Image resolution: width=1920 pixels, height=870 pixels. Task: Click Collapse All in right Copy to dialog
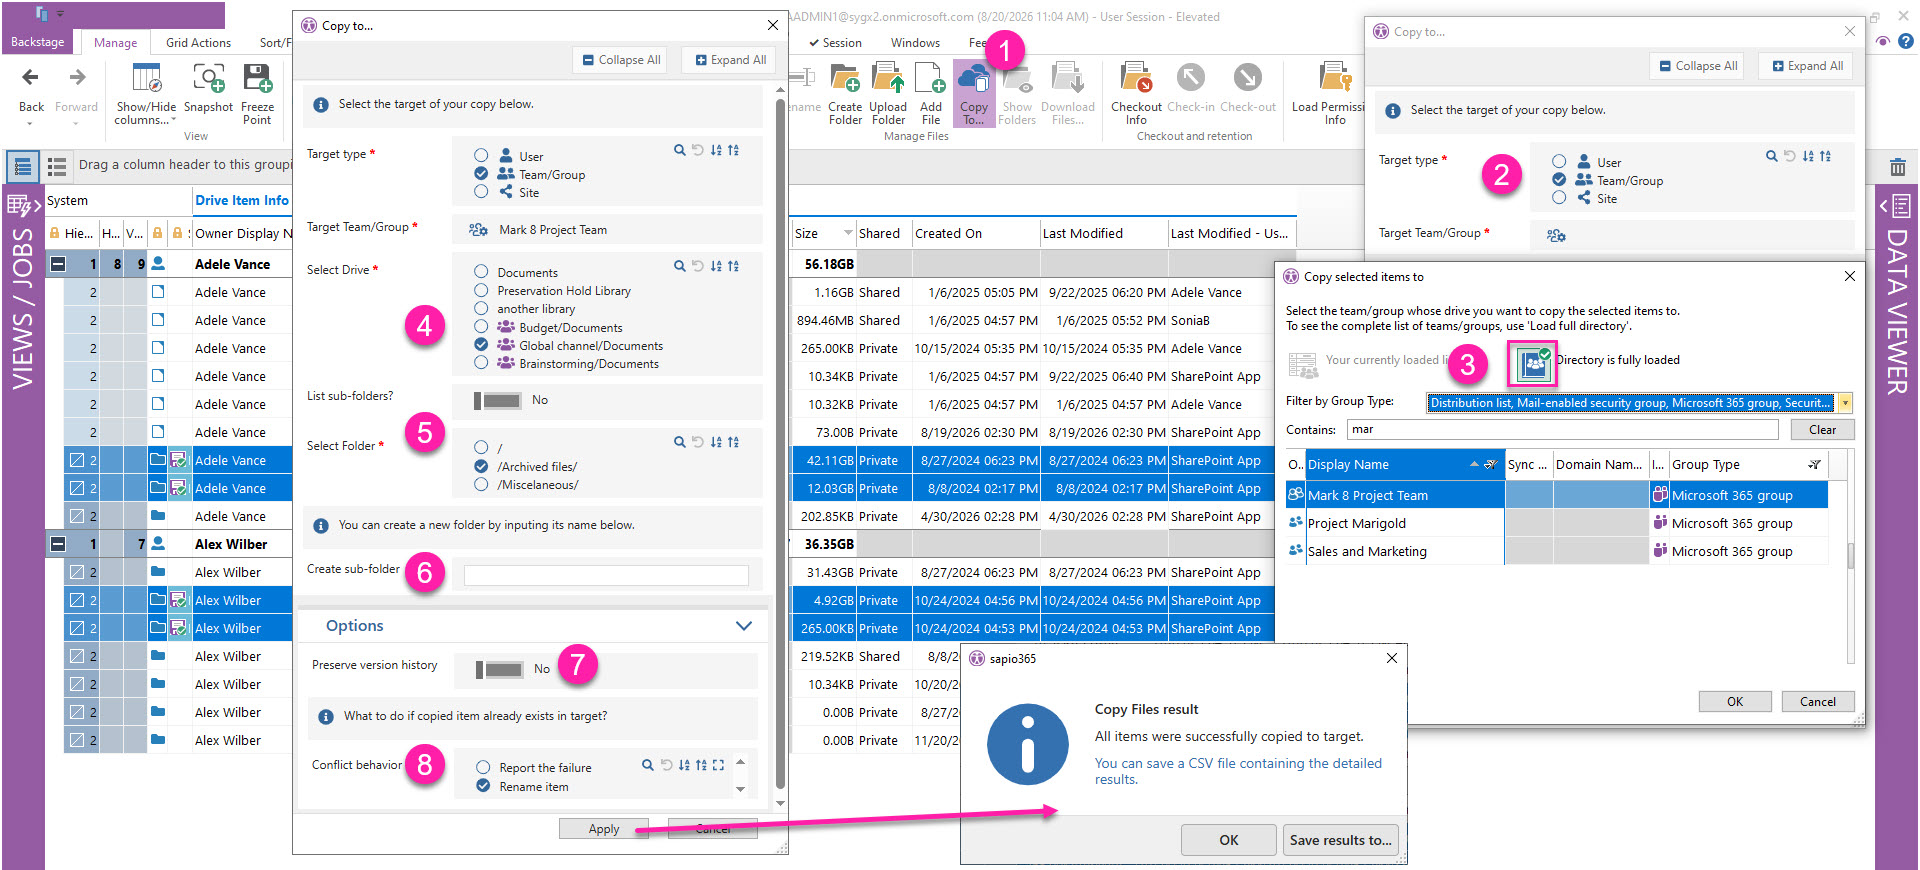coord(1698,66)
